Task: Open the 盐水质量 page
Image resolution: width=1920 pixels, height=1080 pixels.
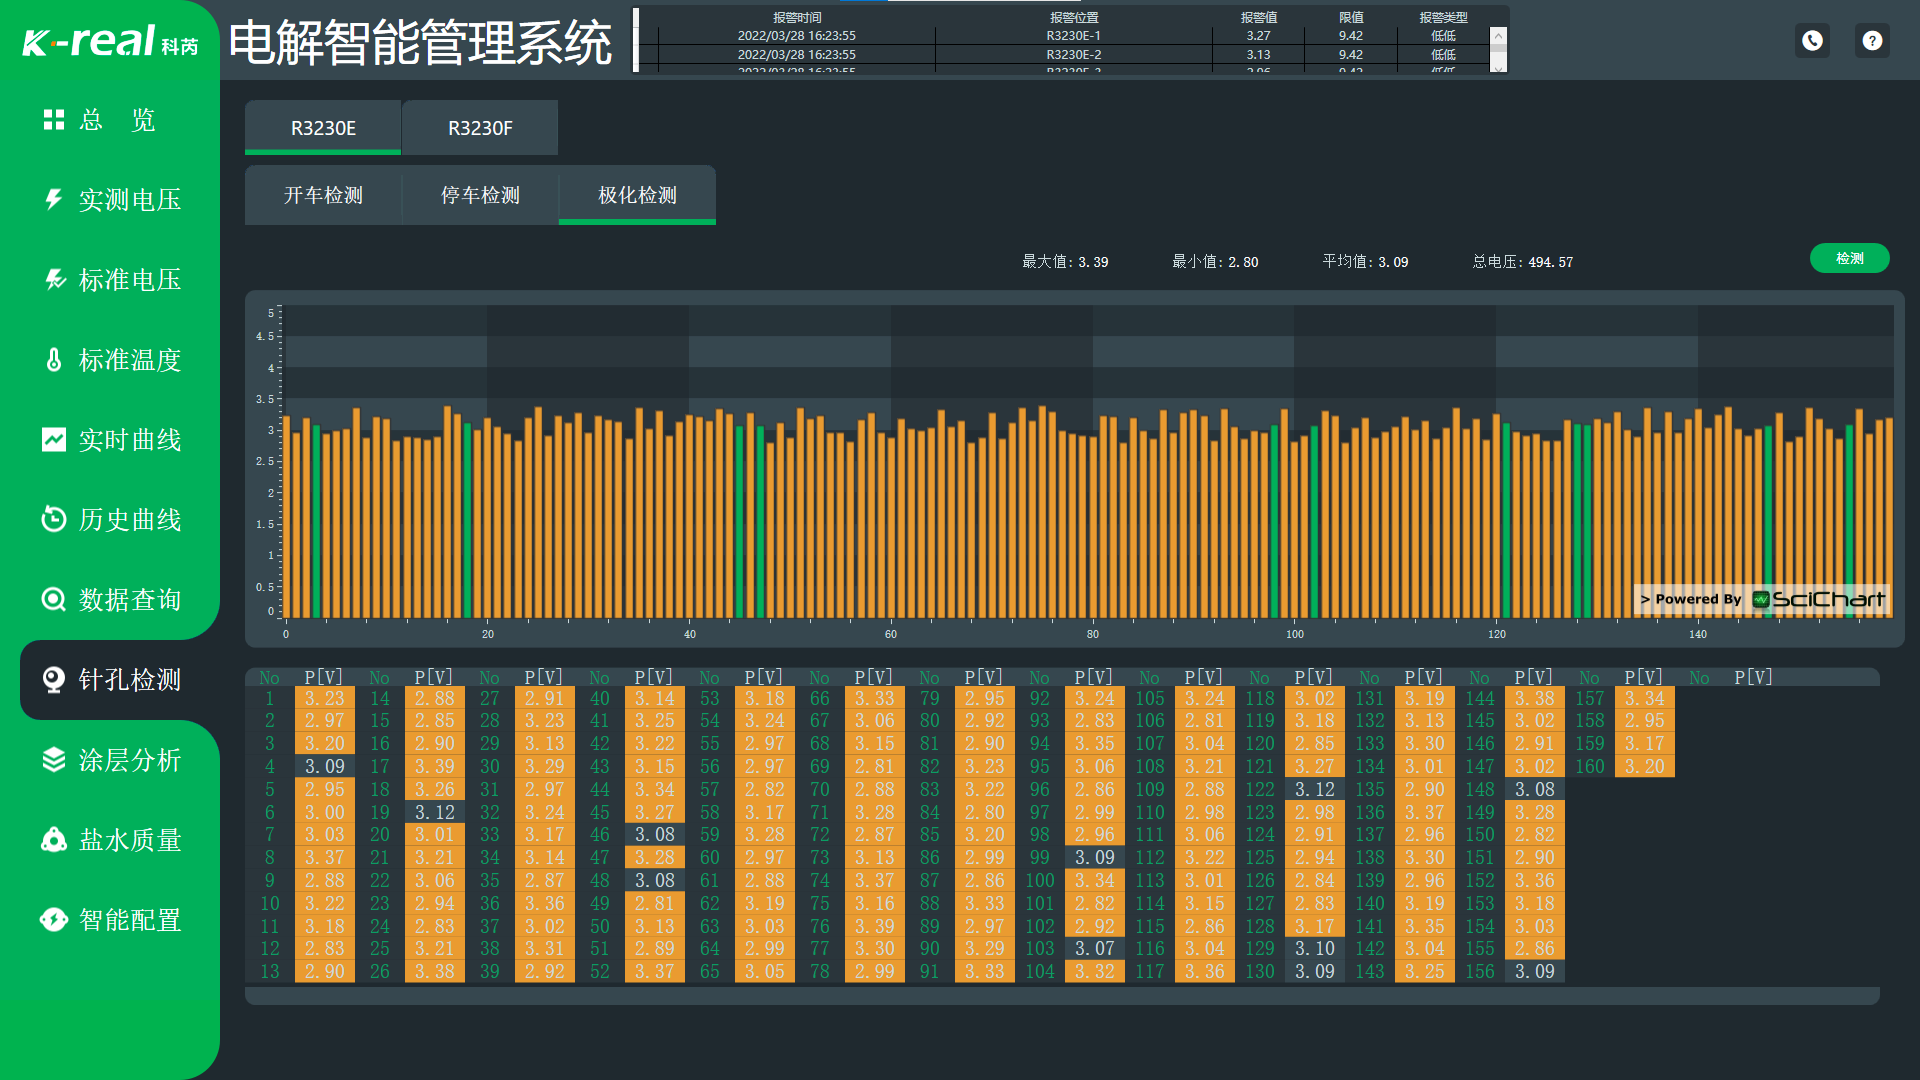Action: click(110, 840)
